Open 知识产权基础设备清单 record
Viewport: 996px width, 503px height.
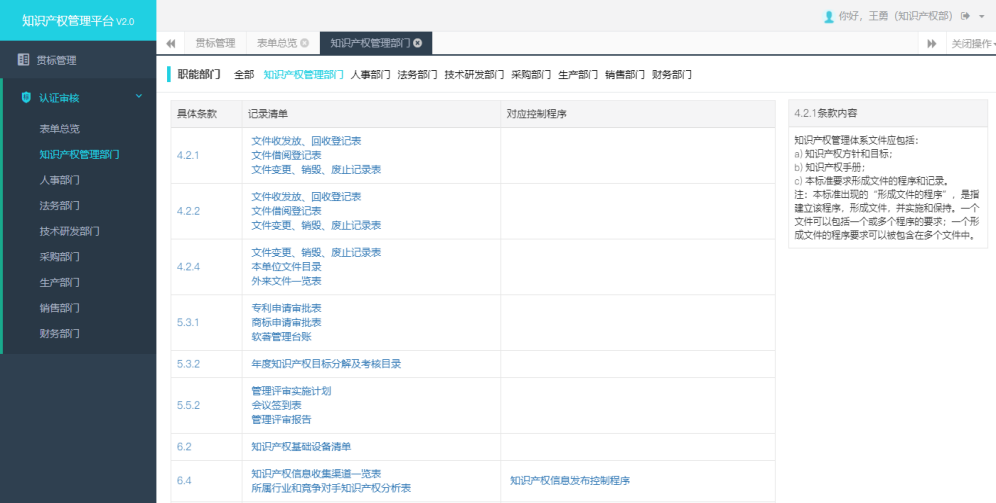click(x=301, y=447)
